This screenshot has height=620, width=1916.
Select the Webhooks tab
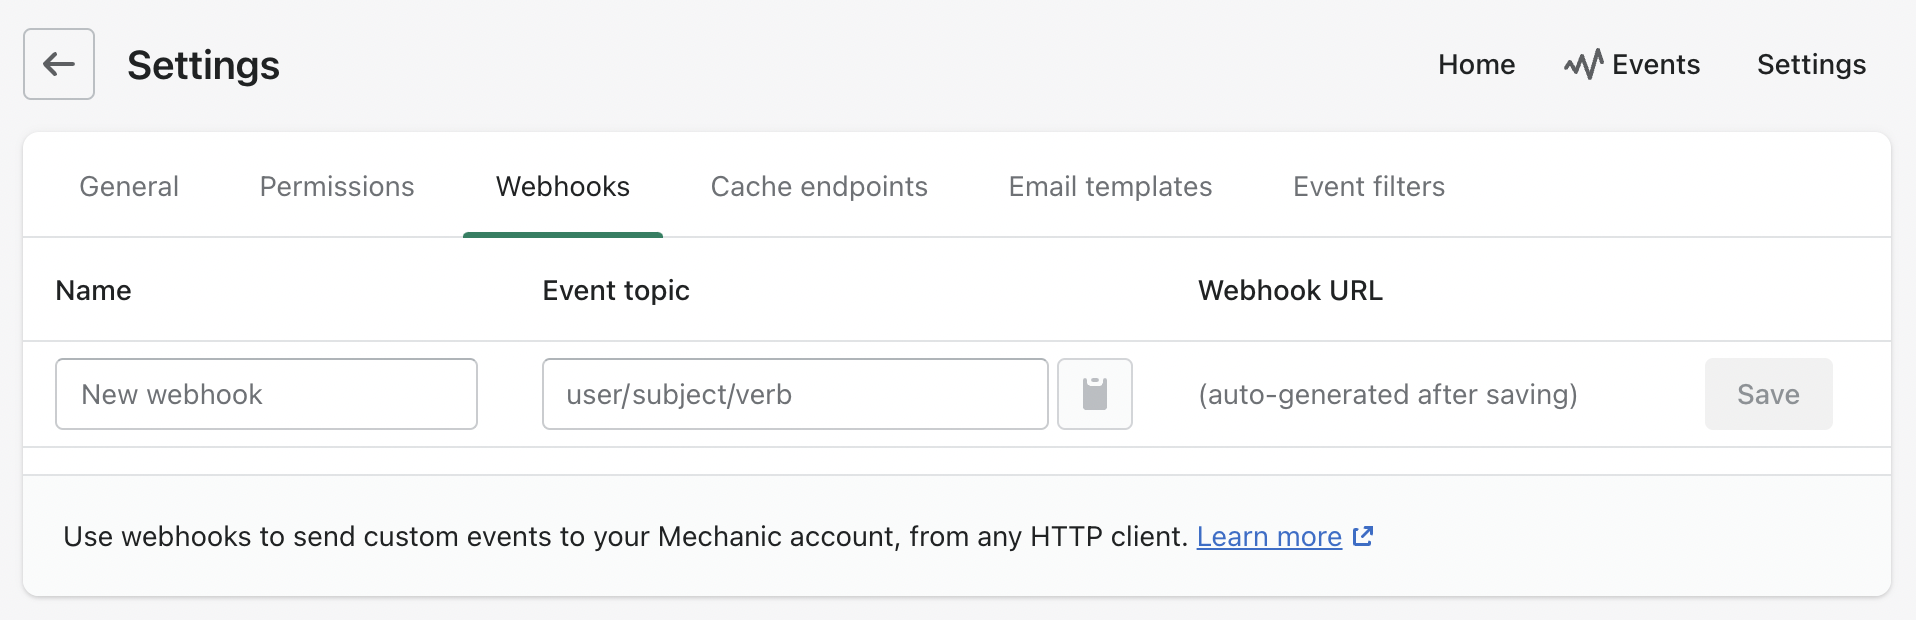(x=563, y=187)
